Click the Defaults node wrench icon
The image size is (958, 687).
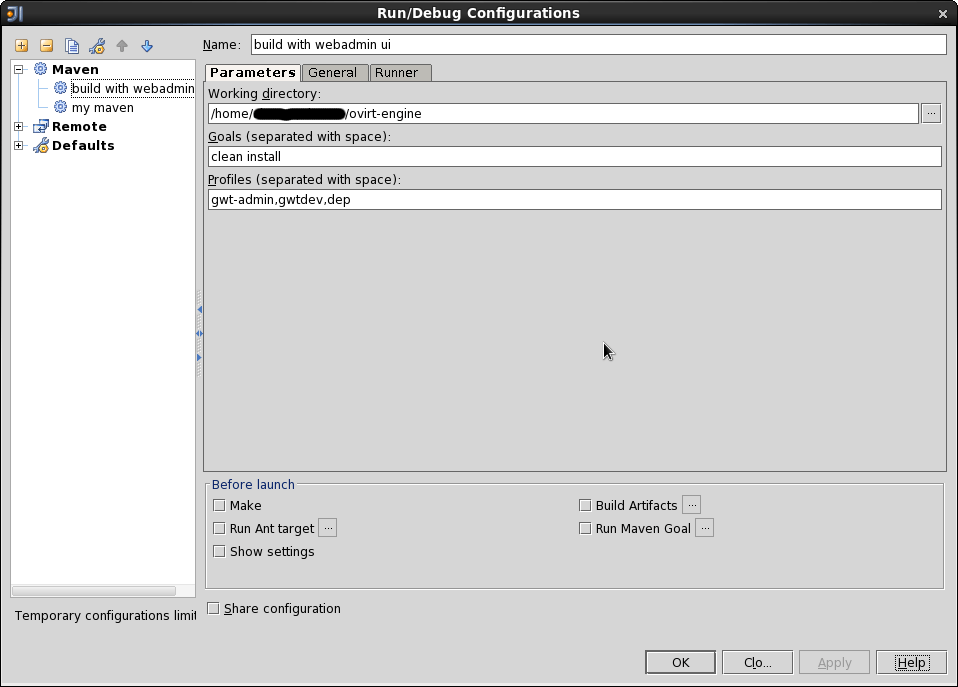point(41,146)
